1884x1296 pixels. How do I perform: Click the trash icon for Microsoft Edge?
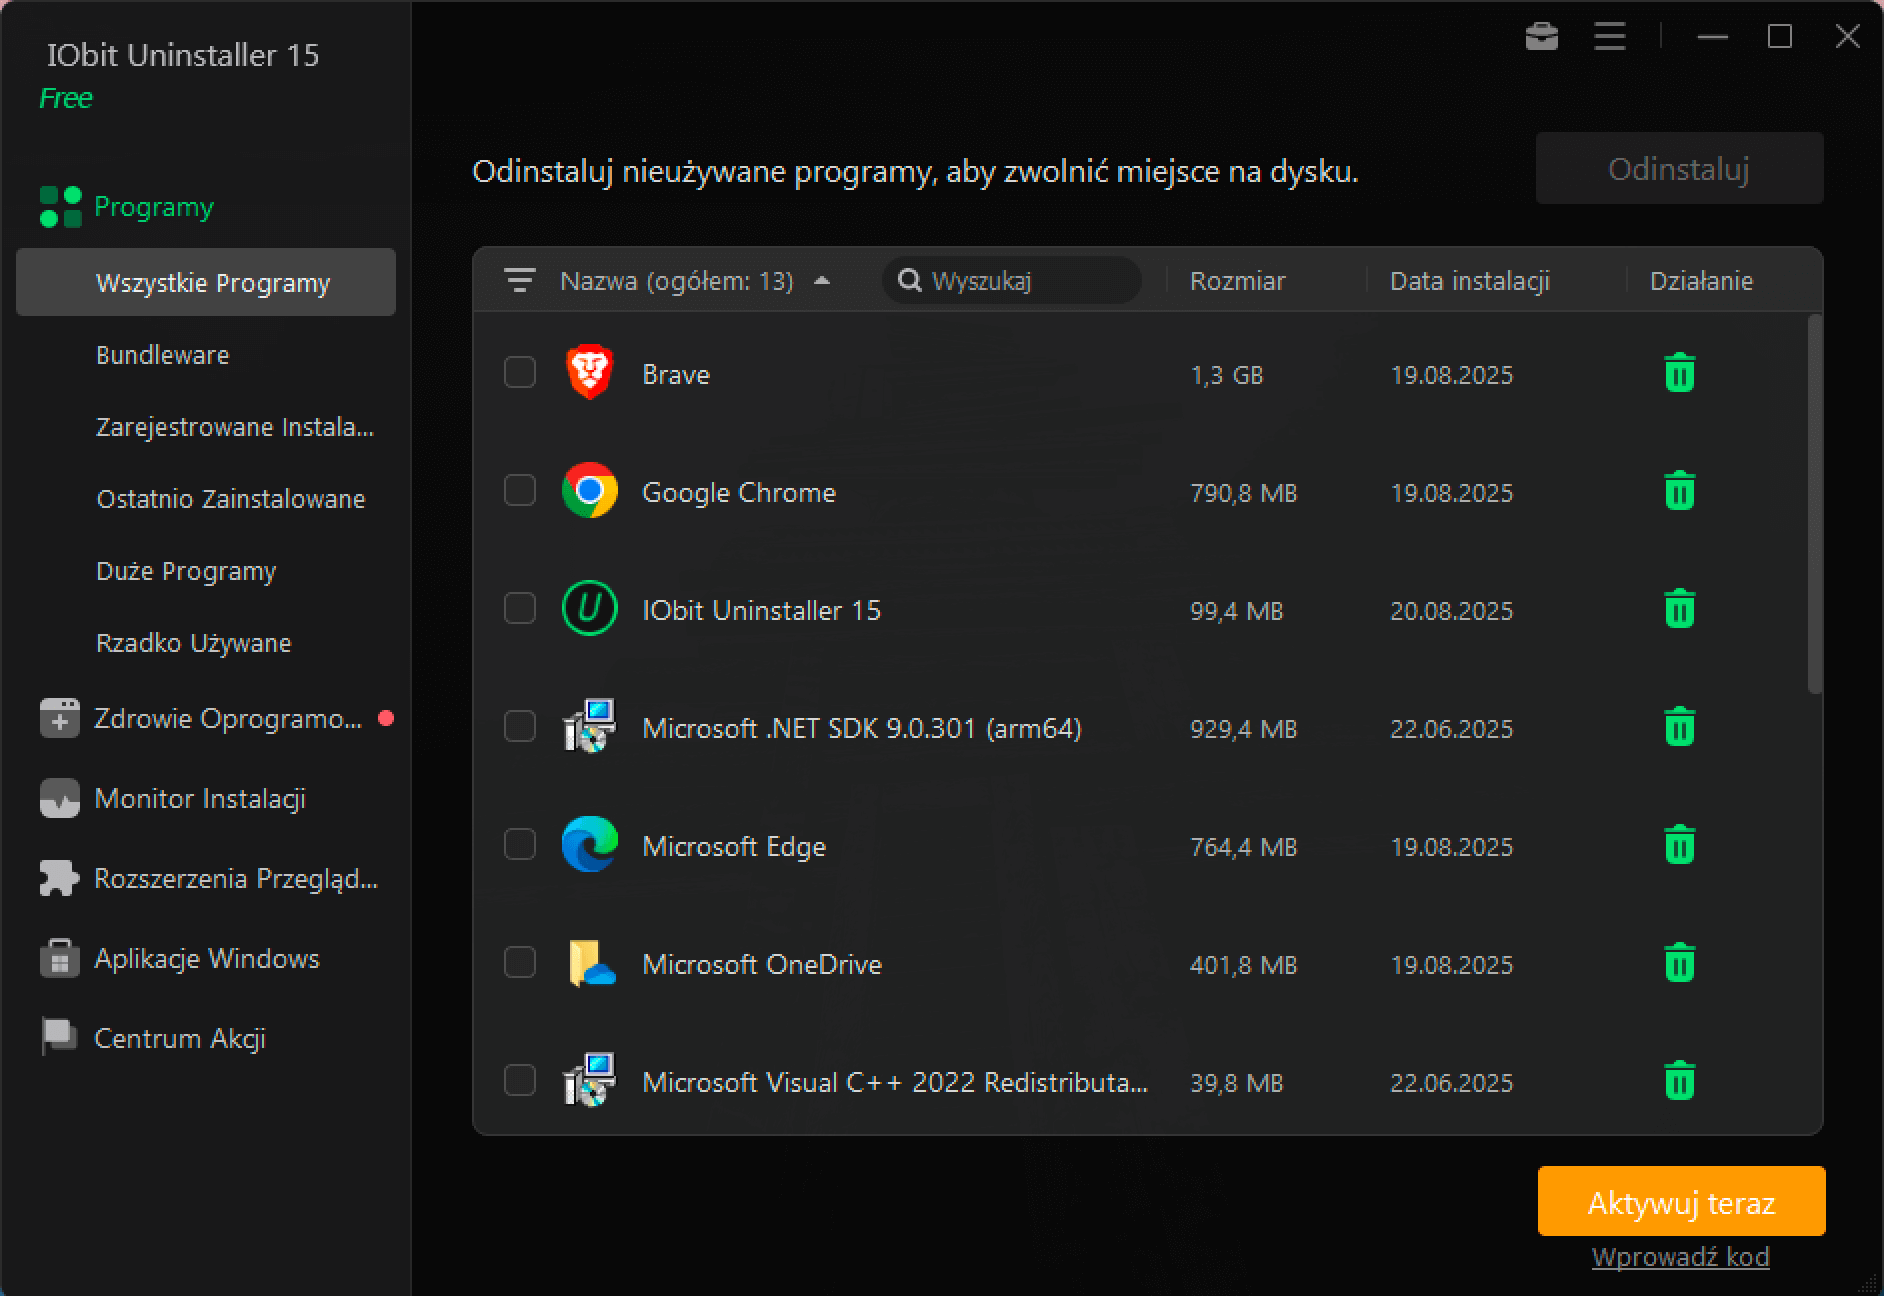pos(1679,845)
